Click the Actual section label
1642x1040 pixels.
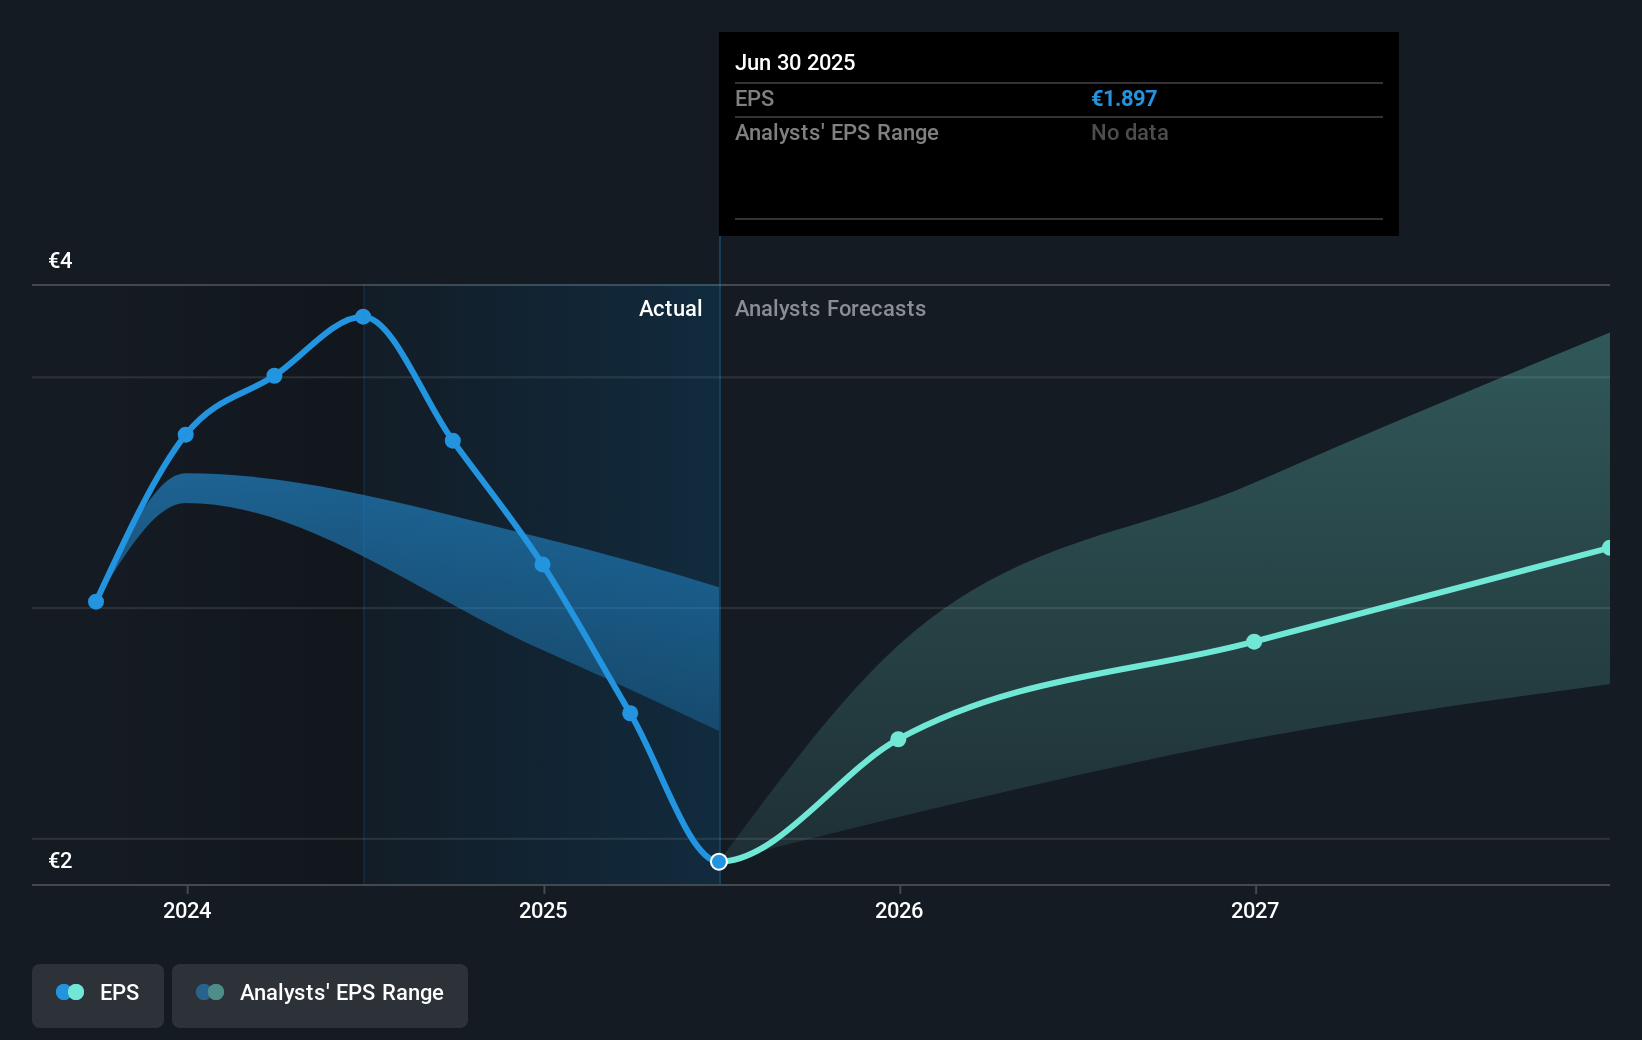670,309
